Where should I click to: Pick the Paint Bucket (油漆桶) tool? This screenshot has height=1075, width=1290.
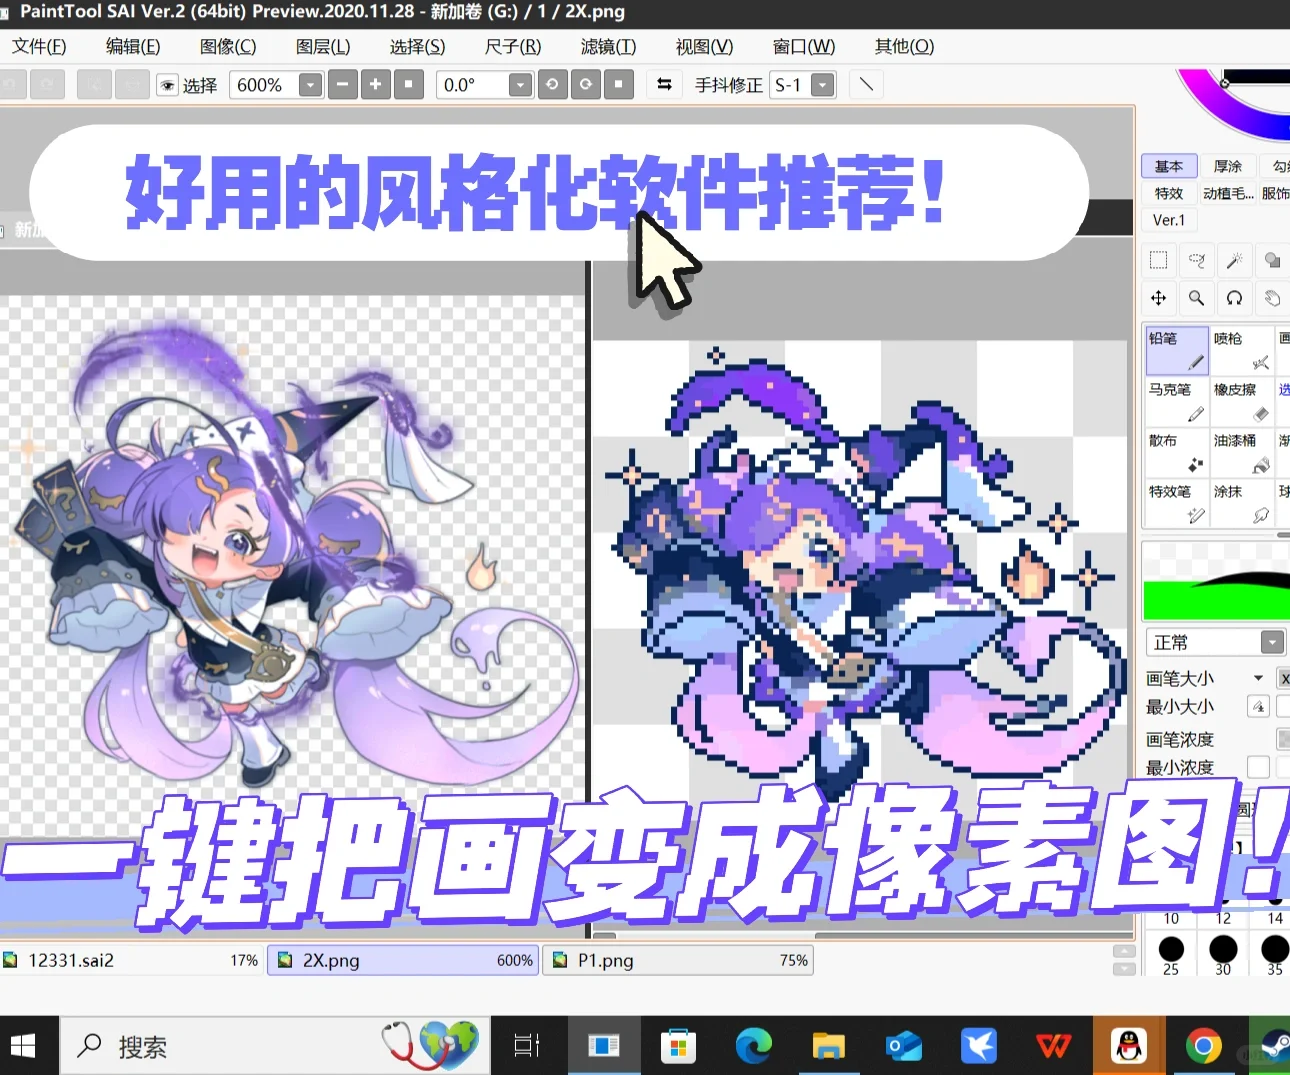coord(1242,452)
